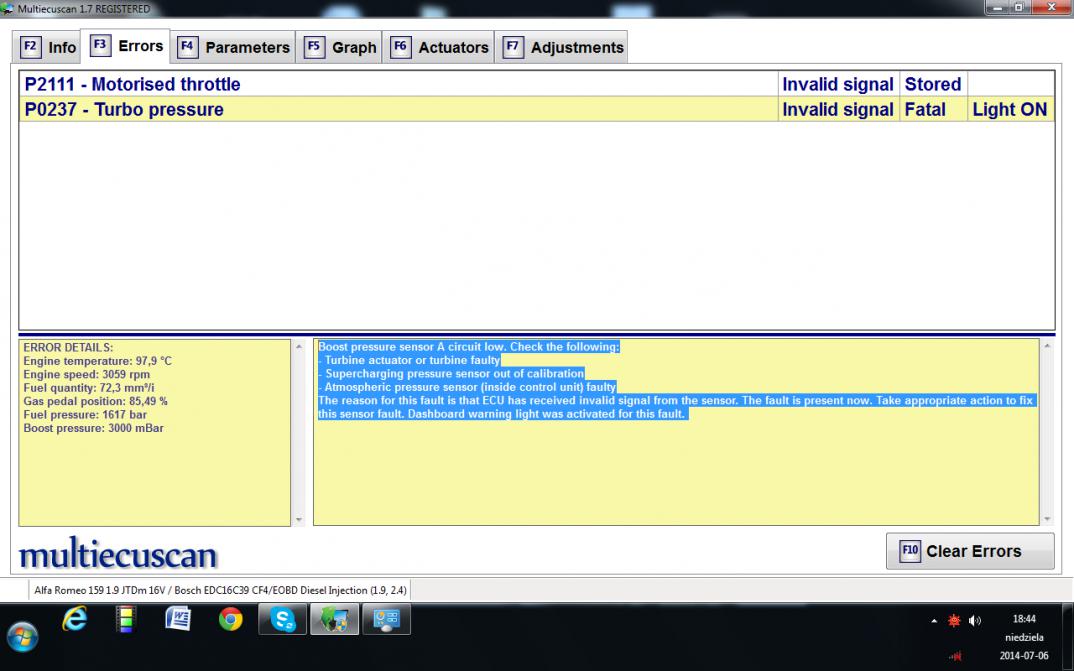Click the Stored status of P2111
The width and height of the screenshot is (1074, 671).
pyautogui.click(x=933, y=84)
